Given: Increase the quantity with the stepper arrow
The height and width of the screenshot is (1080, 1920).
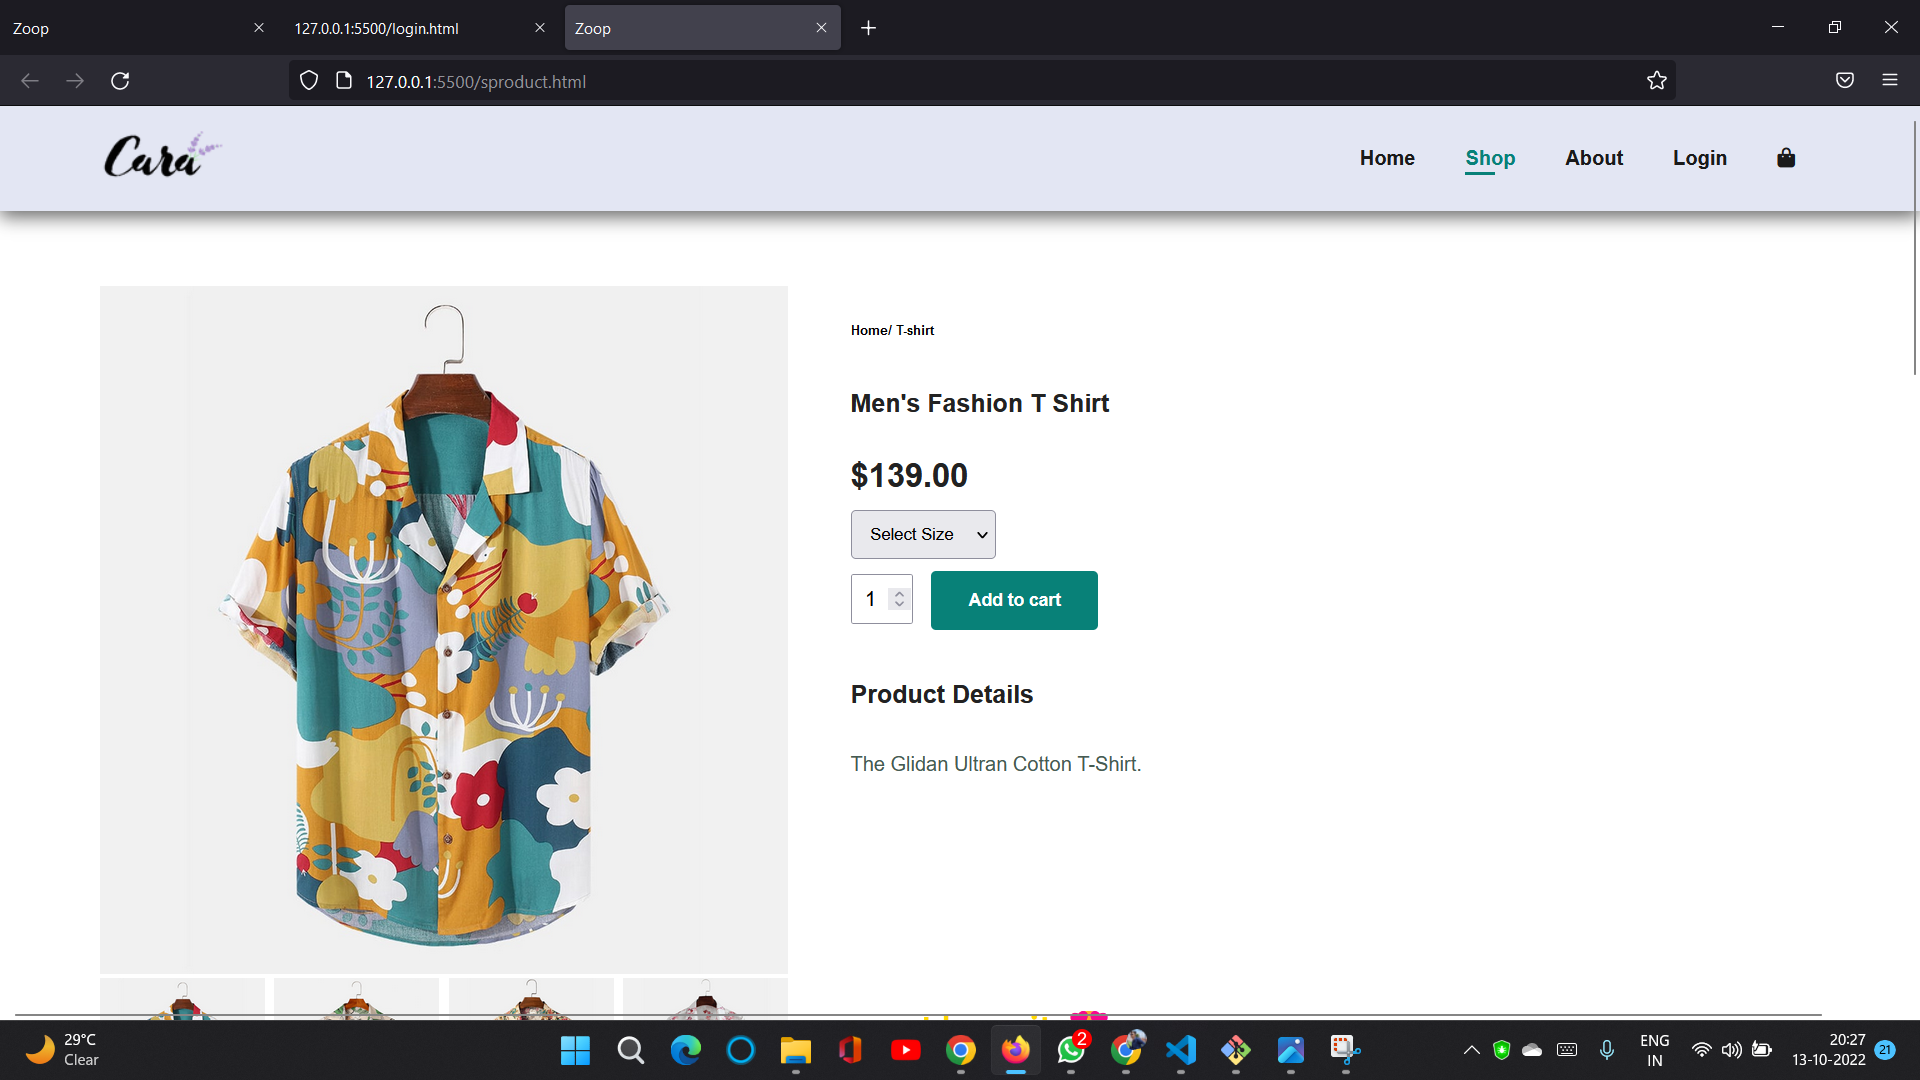Looking at the screenshot, I should pyautogui.click(x=899, y=593).
